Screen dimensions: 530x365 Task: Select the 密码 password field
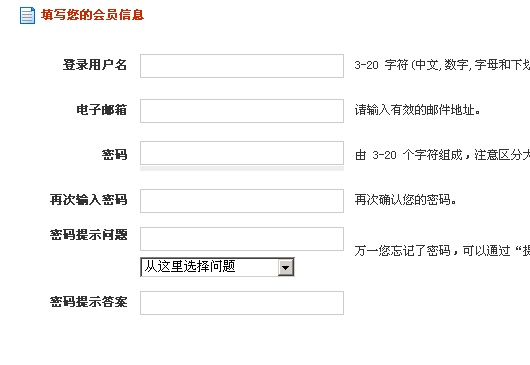[242, 153]
